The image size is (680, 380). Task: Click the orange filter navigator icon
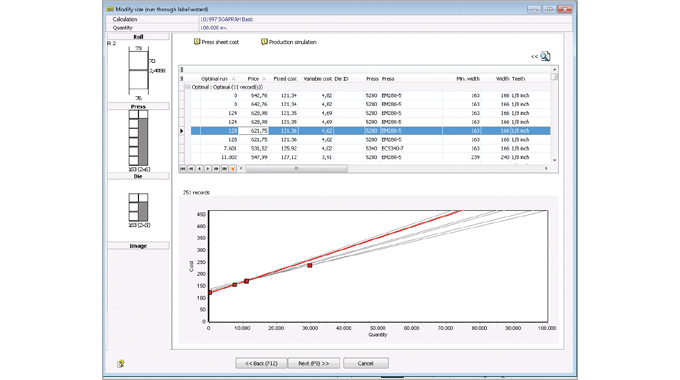click(x=233, y=168)
